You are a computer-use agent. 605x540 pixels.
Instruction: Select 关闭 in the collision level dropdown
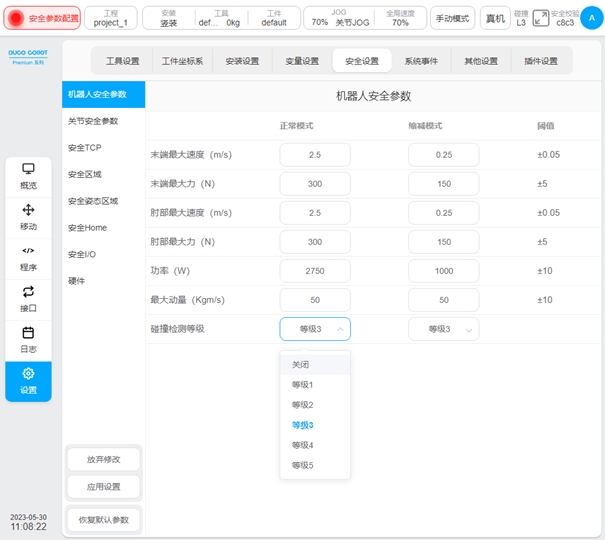click(x=301, y=365)
